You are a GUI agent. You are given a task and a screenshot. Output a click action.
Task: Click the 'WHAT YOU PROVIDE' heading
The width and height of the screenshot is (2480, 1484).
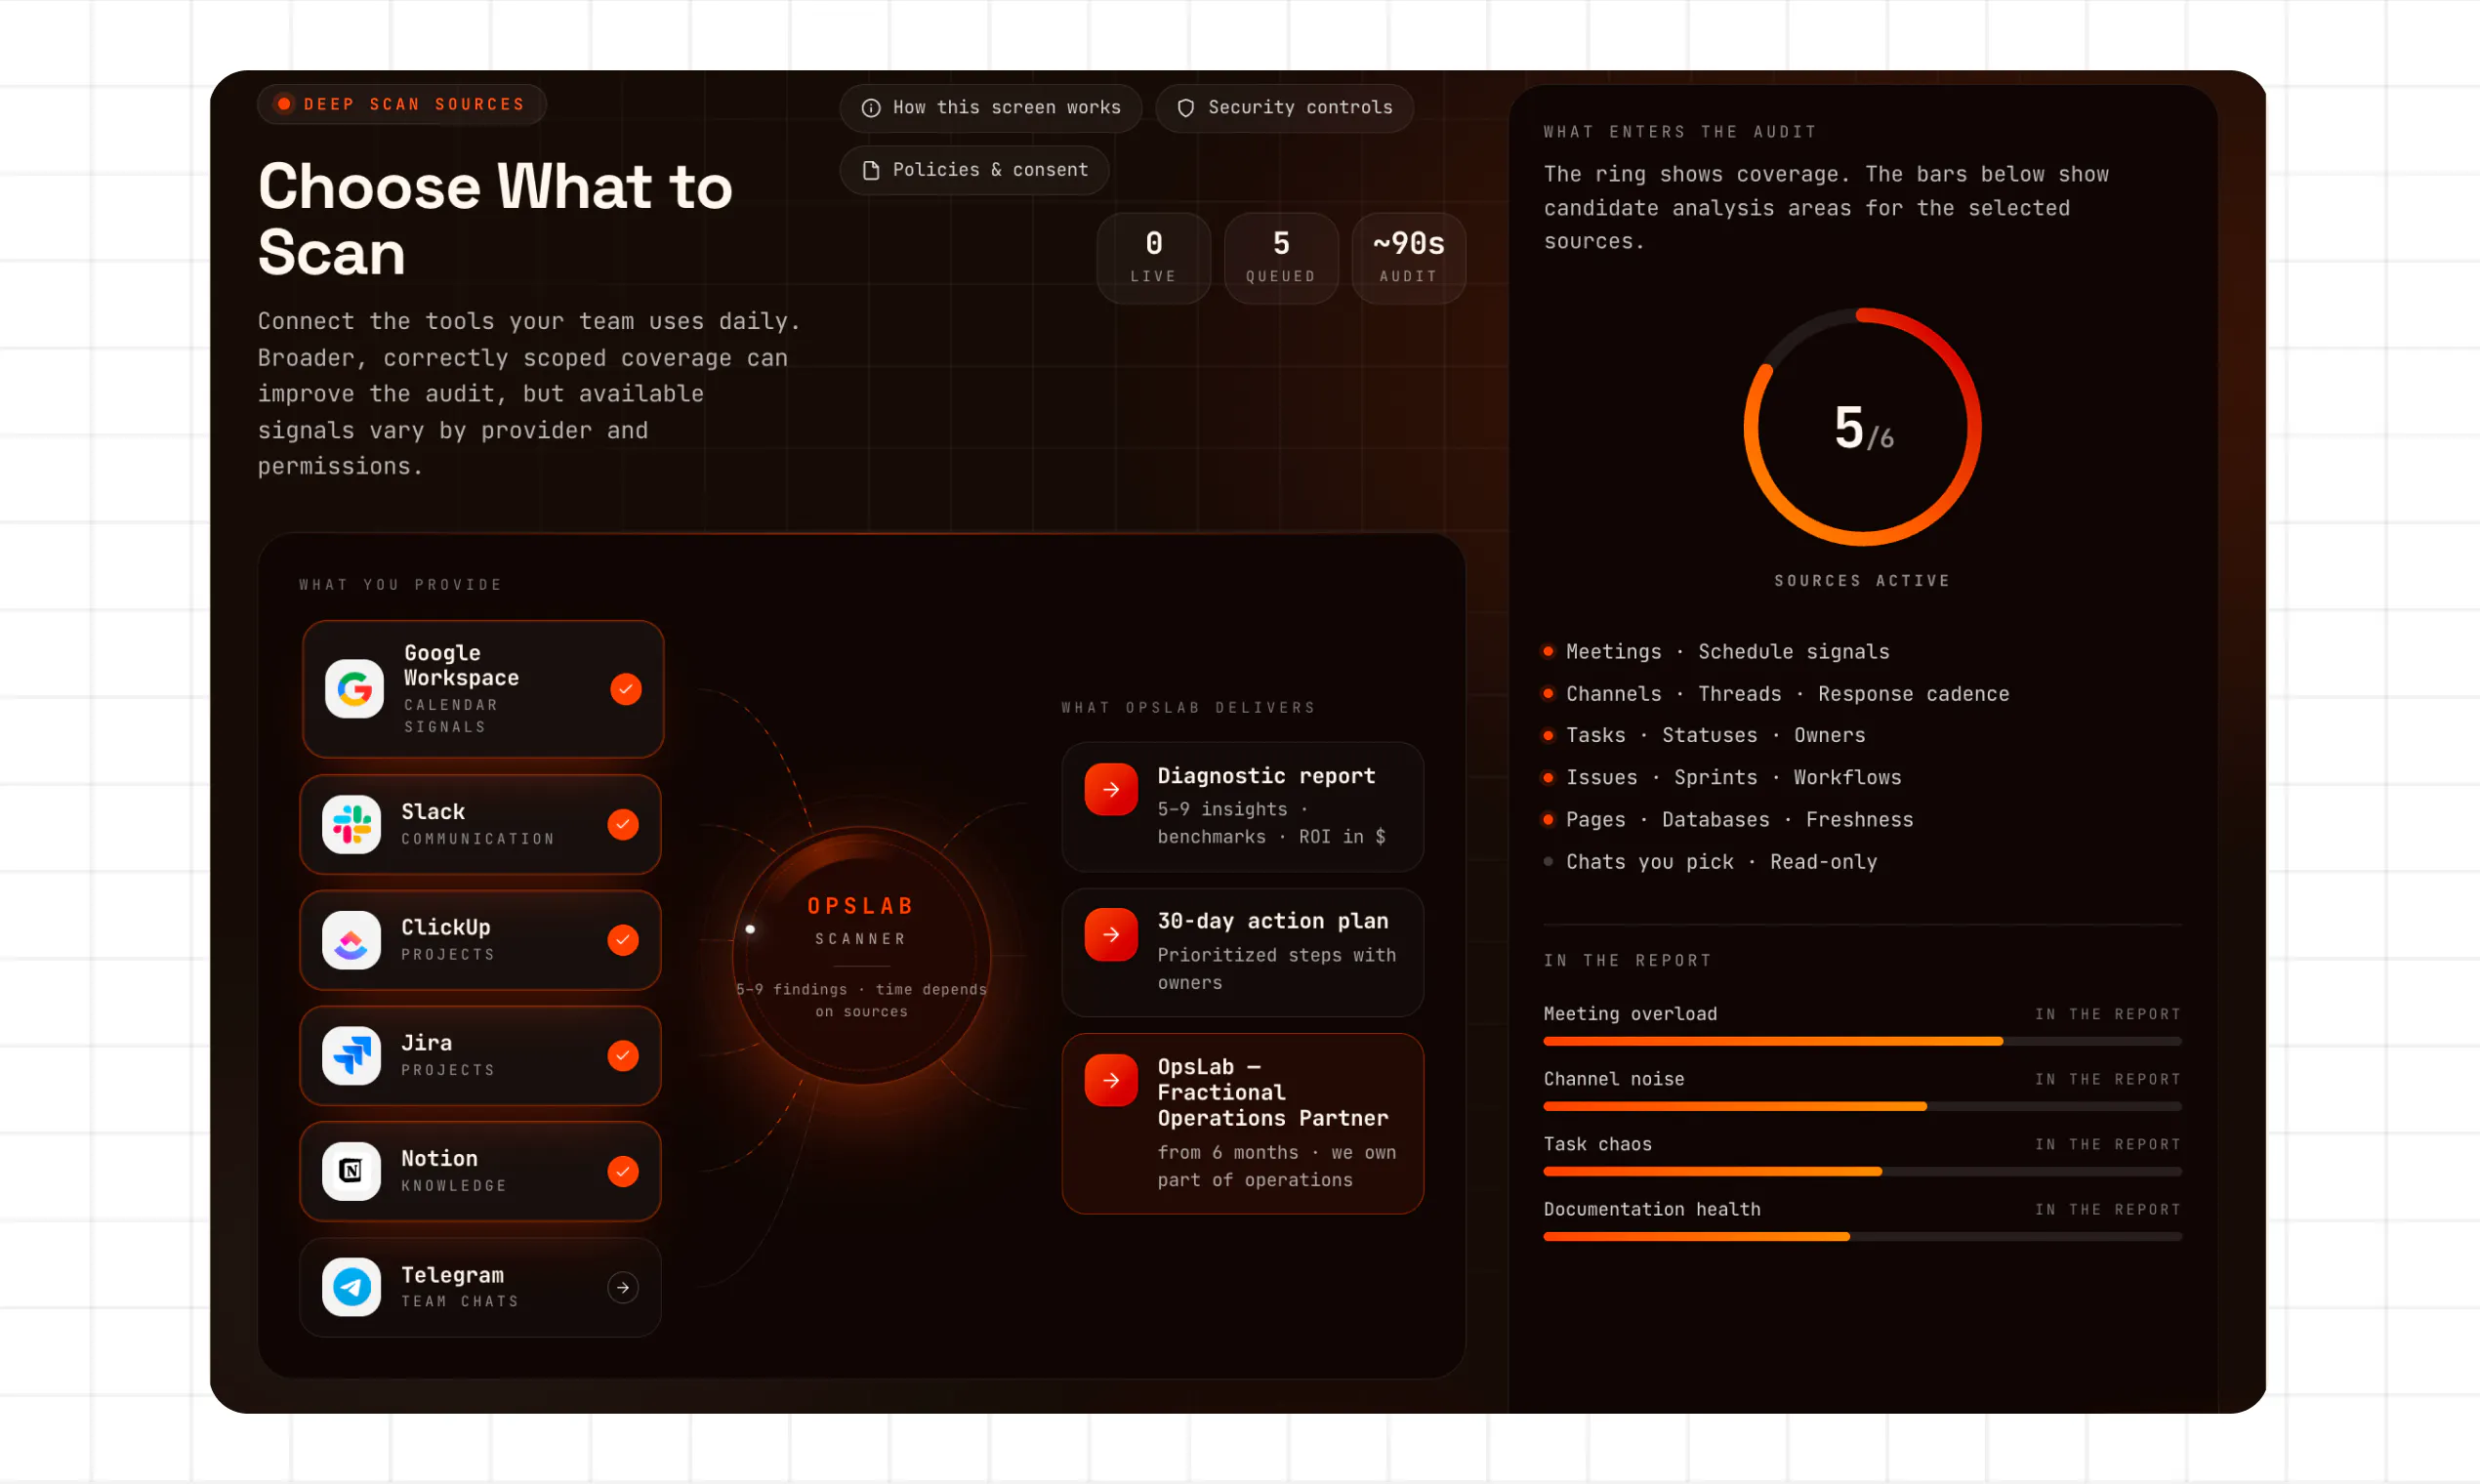[x=400, y=585]
